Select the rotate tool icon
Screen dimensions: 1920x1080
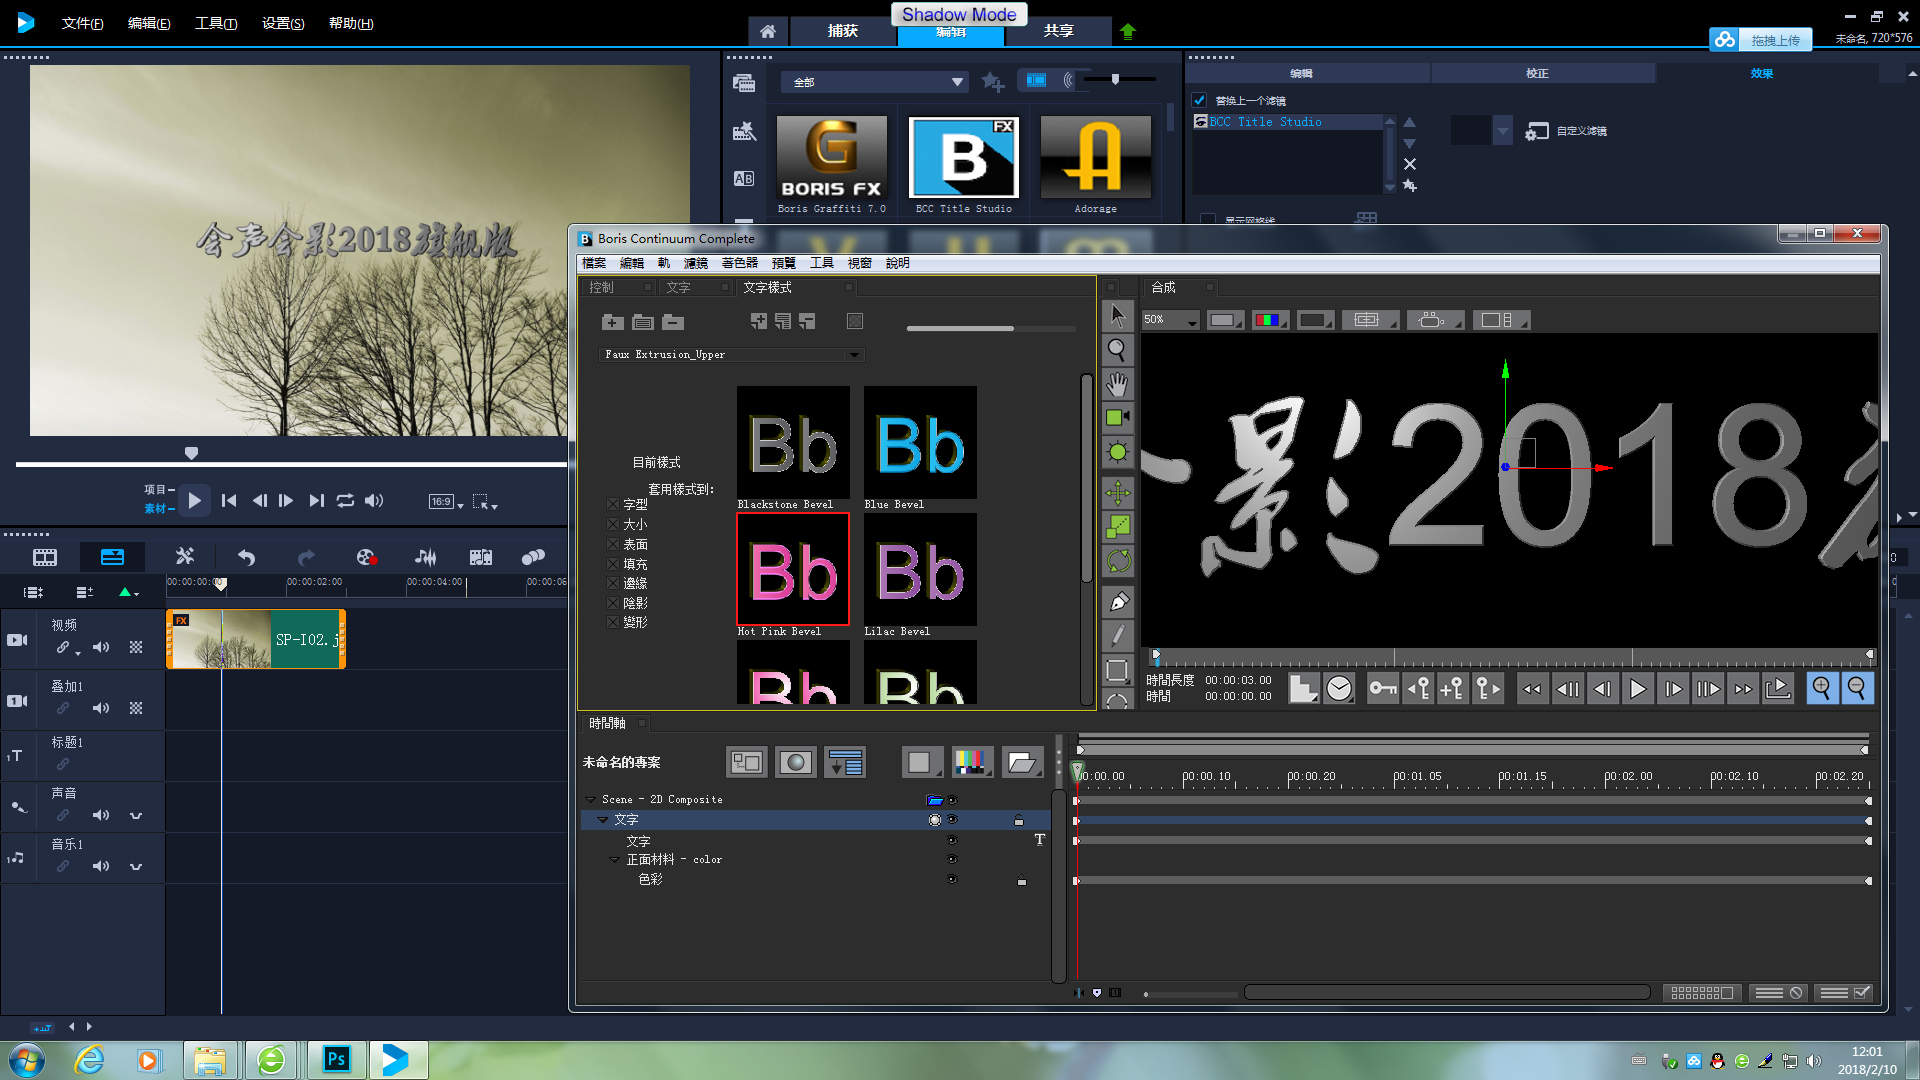tap(1118, 561)
